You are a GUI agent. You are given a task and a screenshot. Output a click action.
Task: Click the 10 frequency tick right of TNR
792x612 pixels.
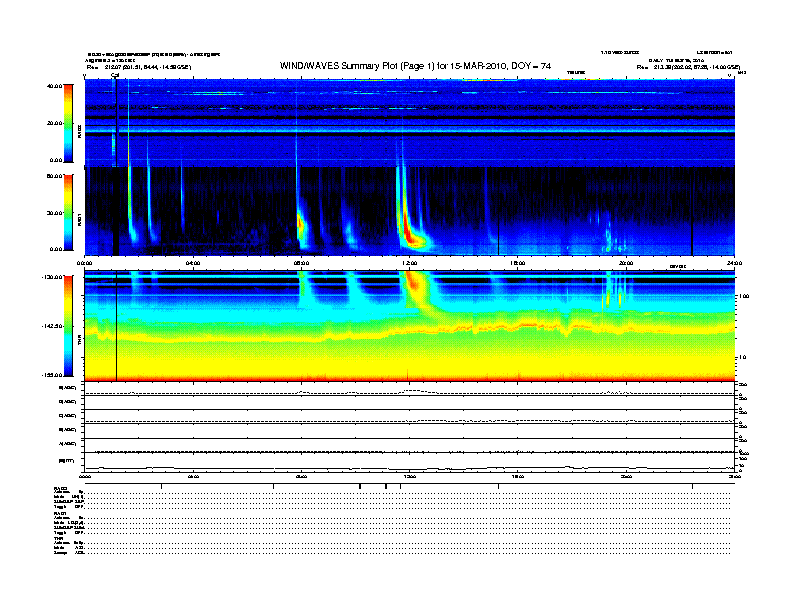tap(744, 358)
